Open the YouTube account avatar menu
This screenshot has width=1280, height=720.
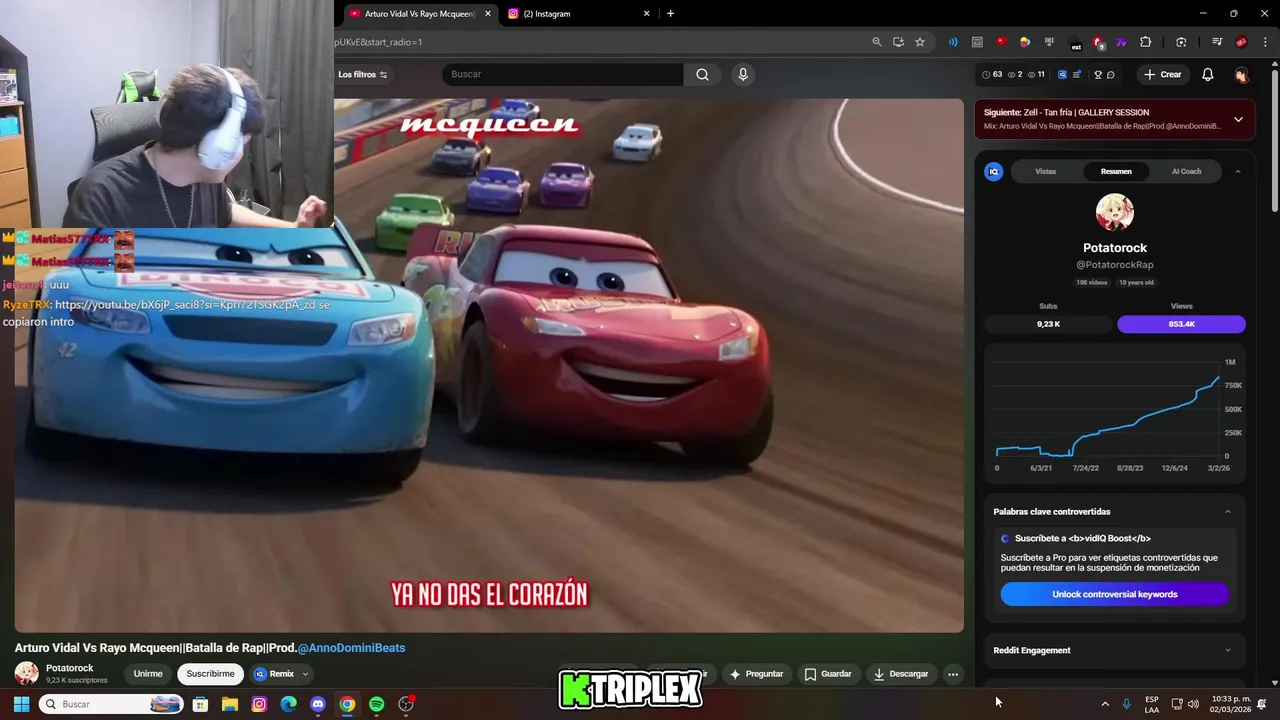(x=1241, y=75)
